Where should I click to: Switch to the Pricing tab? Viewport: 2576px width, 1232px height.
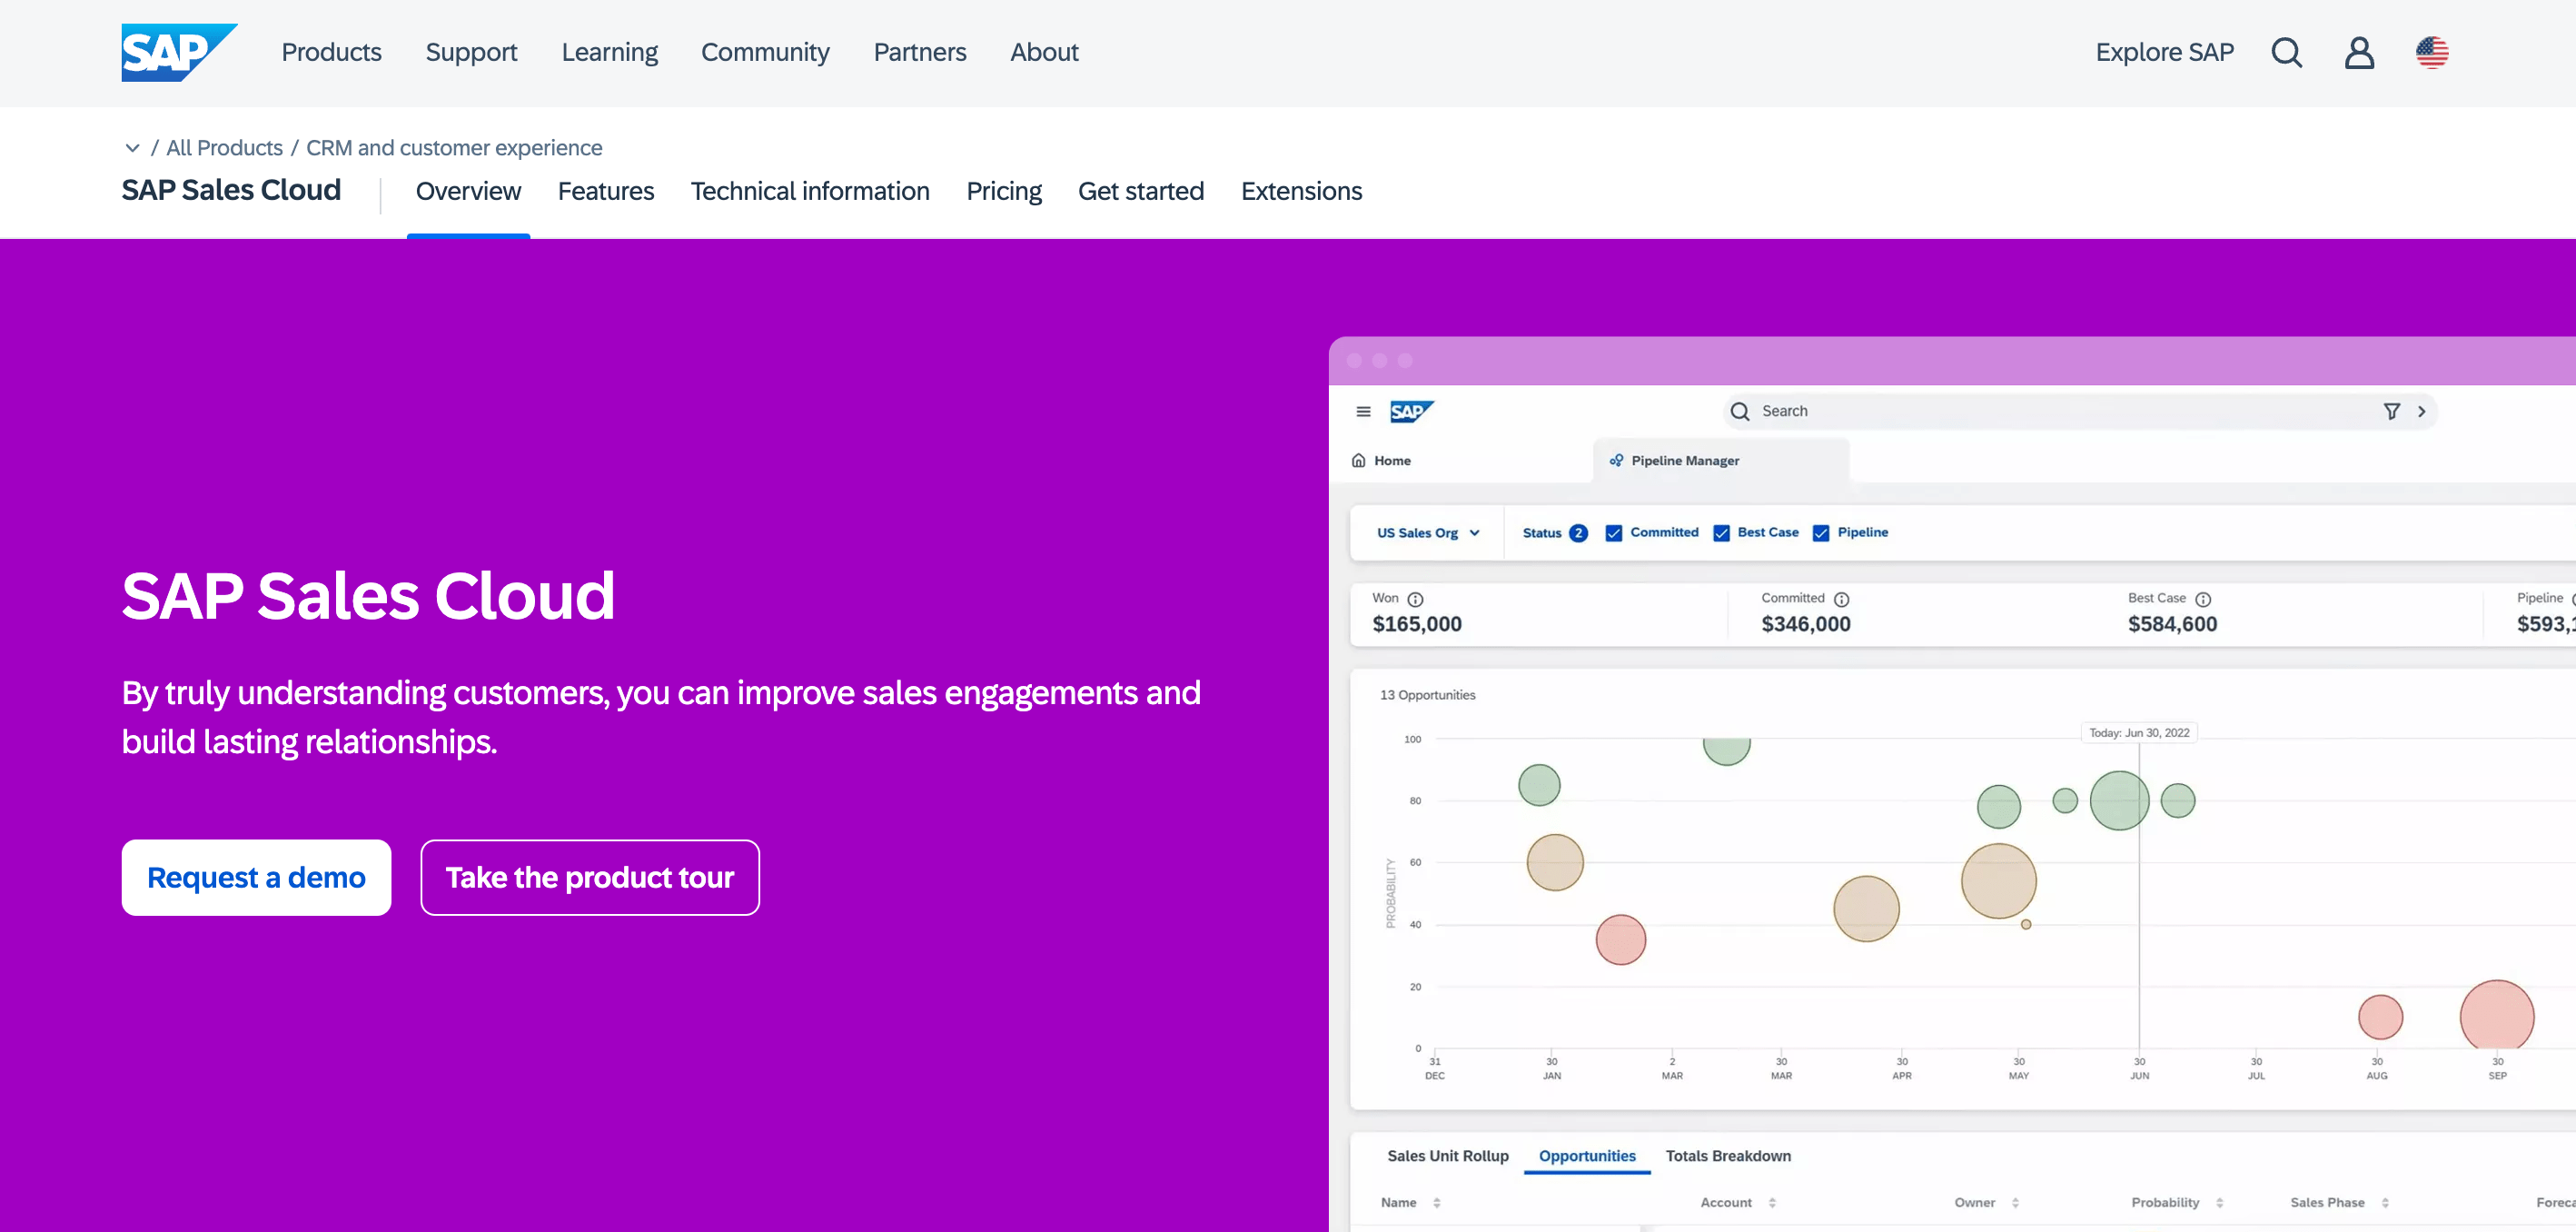(1004, 191)
